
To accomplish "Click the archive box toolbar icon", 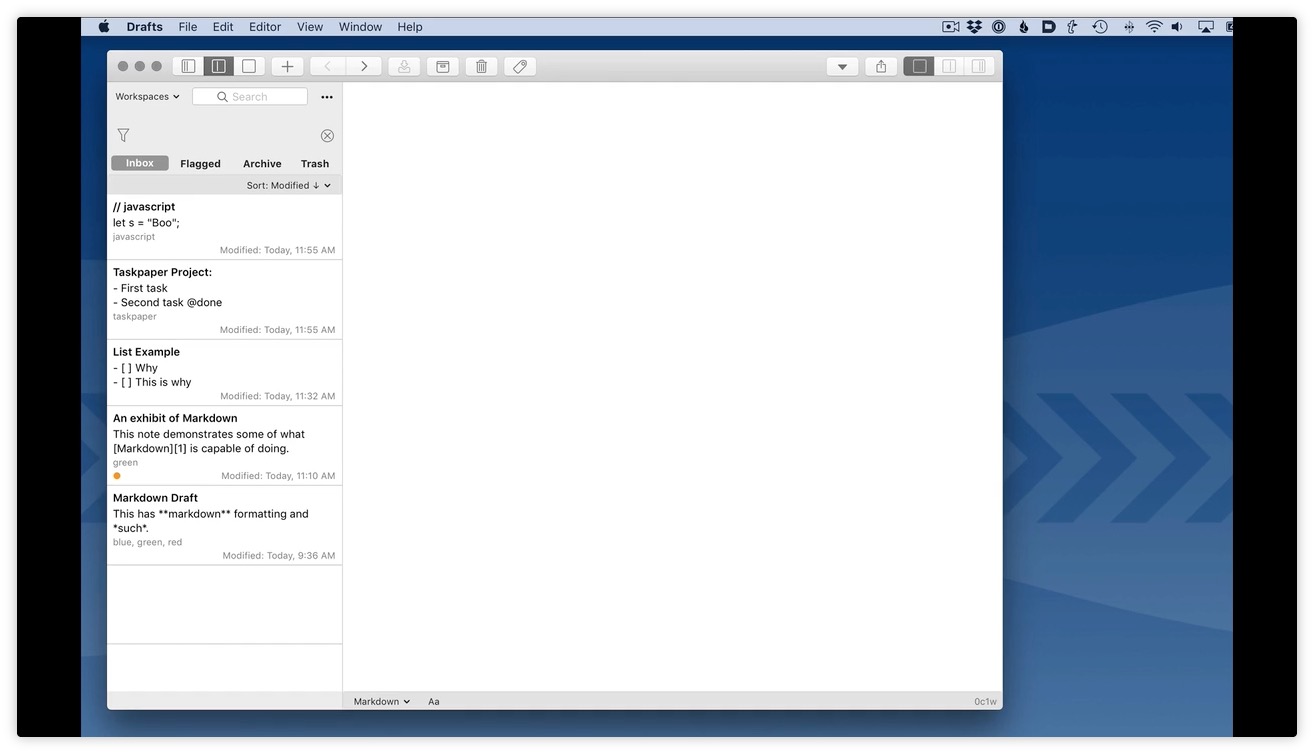I will point(442,67).
